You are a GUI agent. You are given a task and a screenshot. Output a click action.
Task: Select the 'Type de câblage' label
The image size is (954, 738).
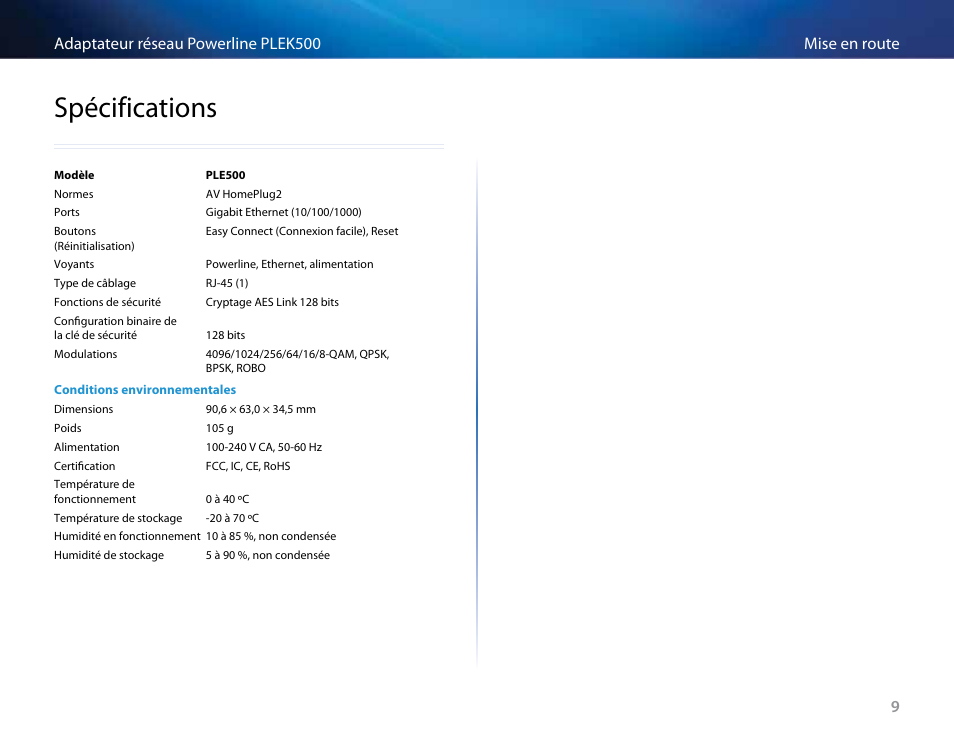click(95, 283)
